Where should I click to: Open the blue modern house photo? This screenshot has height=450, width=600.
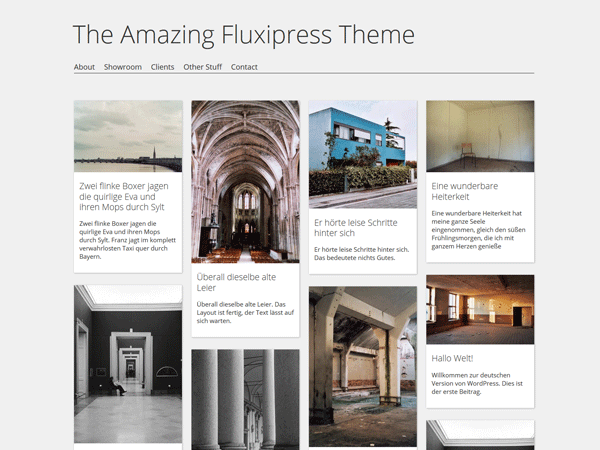pos(362,153)
